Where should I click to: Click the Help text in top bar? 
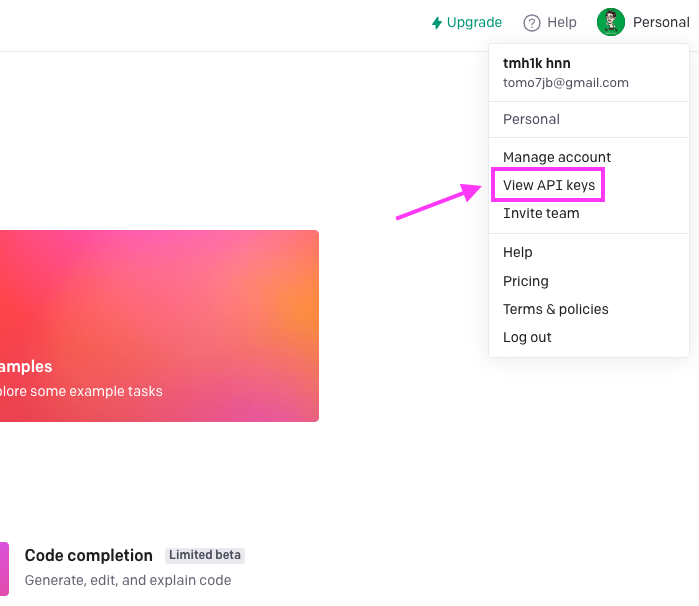[562, 22]
